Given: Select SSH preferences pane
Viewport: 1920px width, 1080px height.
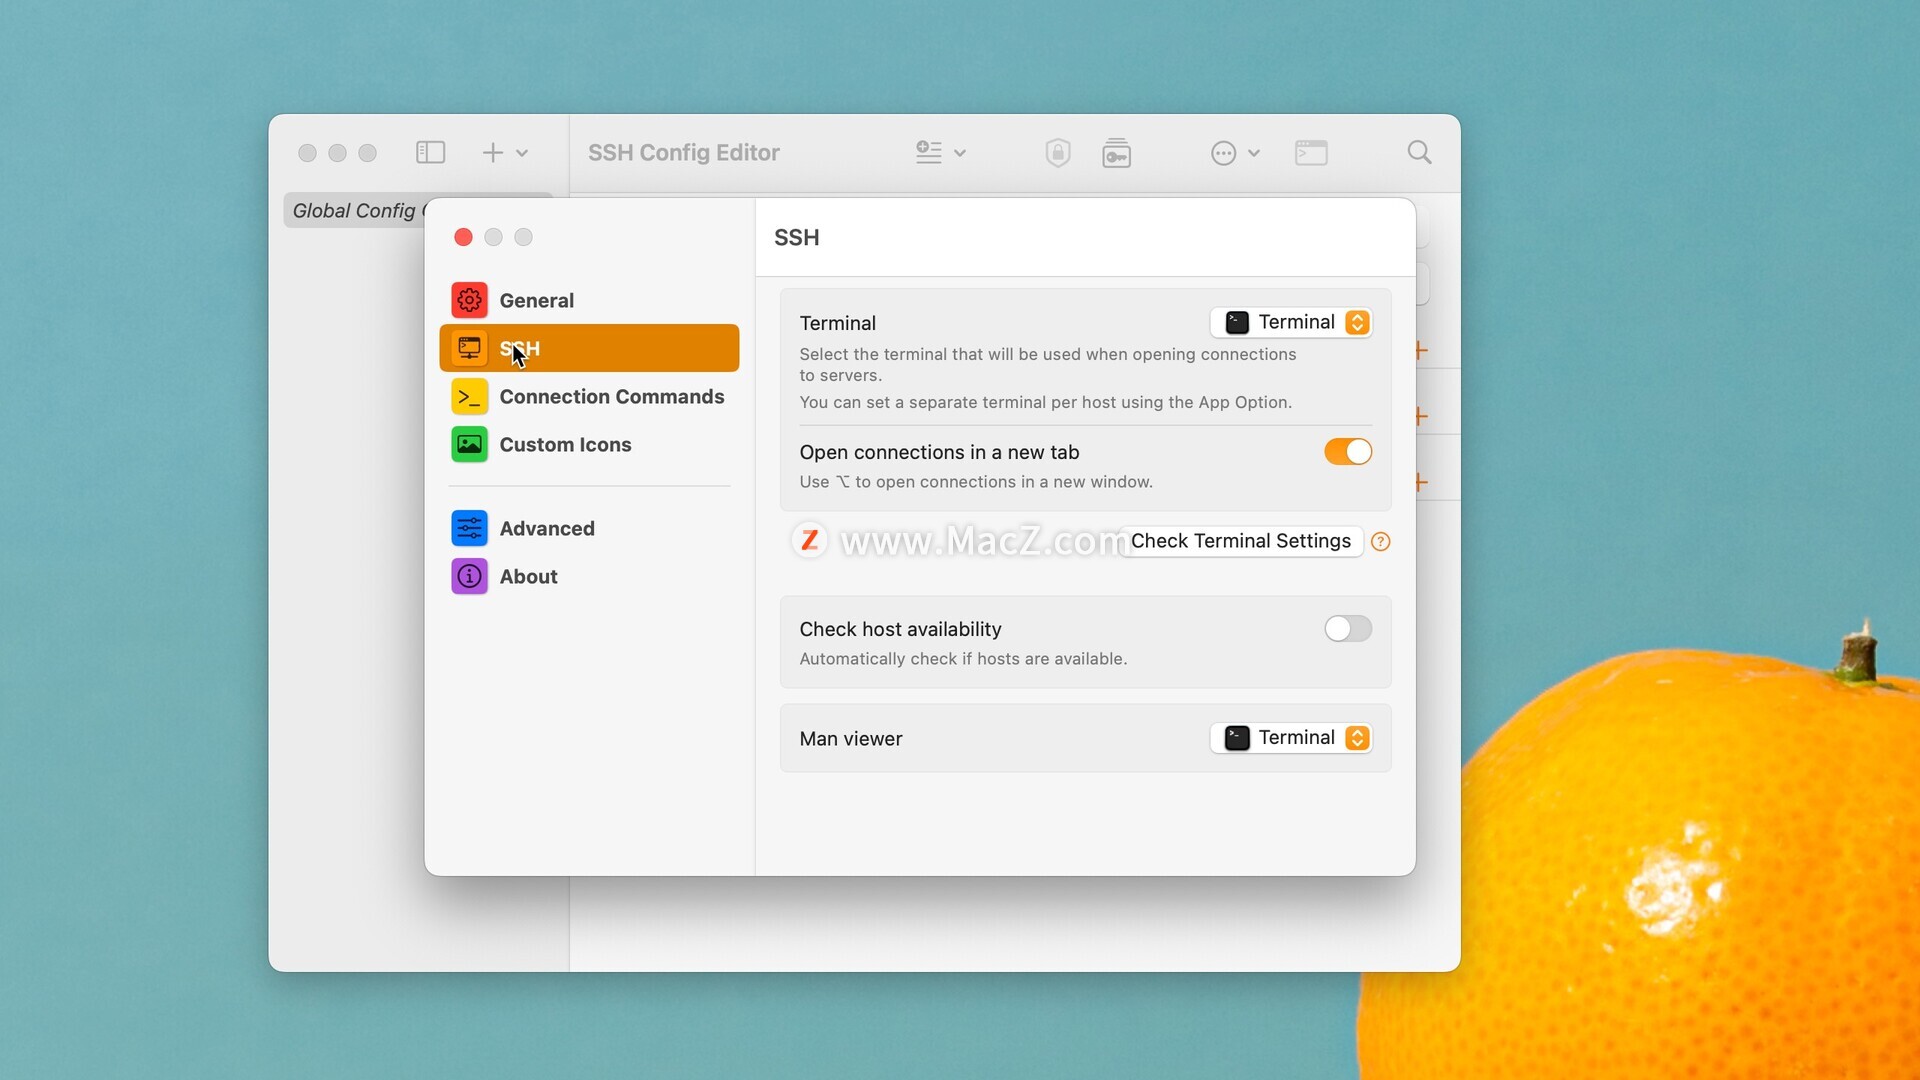Looking at the screenshot, I should pos(589,348).
